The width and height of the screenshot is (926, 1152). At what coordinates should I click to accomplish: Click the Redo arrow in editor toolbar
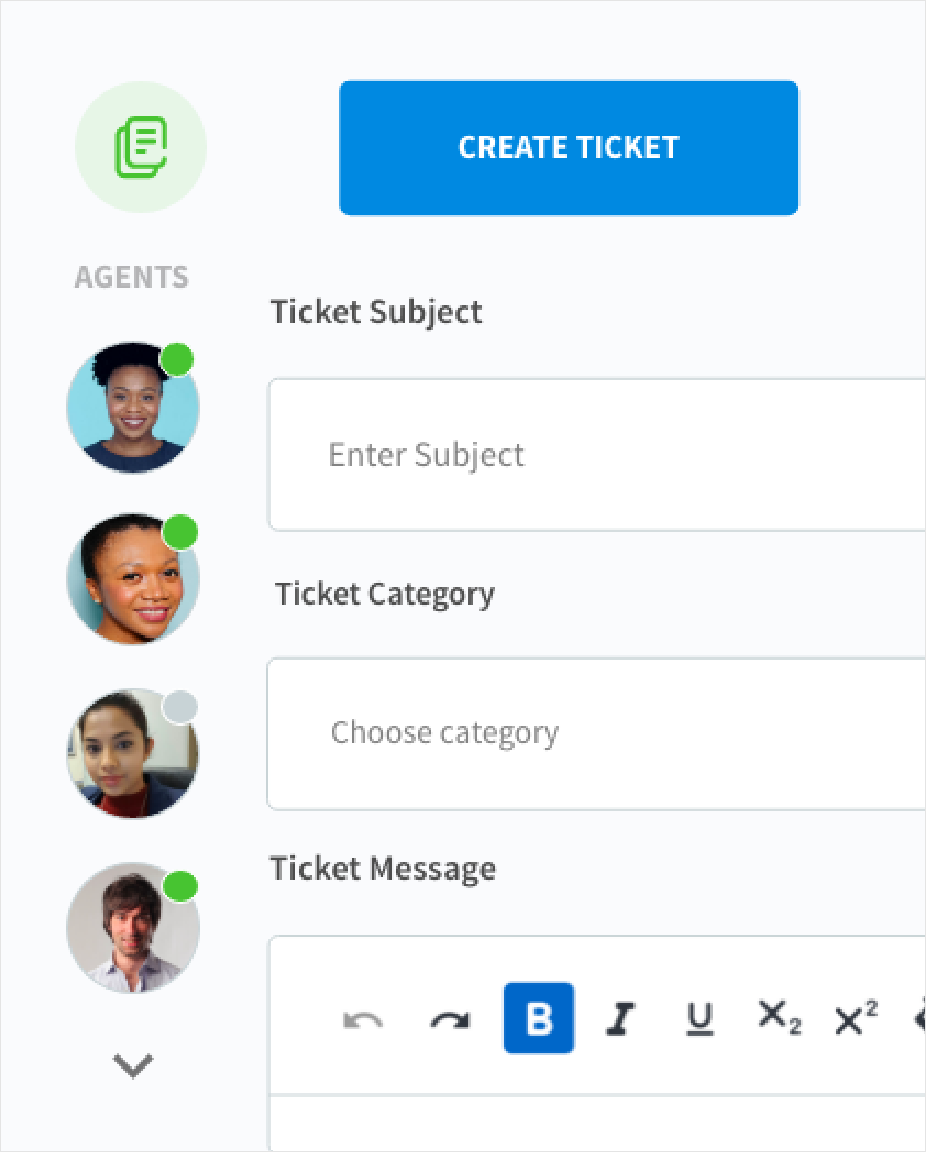point(450,1020)
